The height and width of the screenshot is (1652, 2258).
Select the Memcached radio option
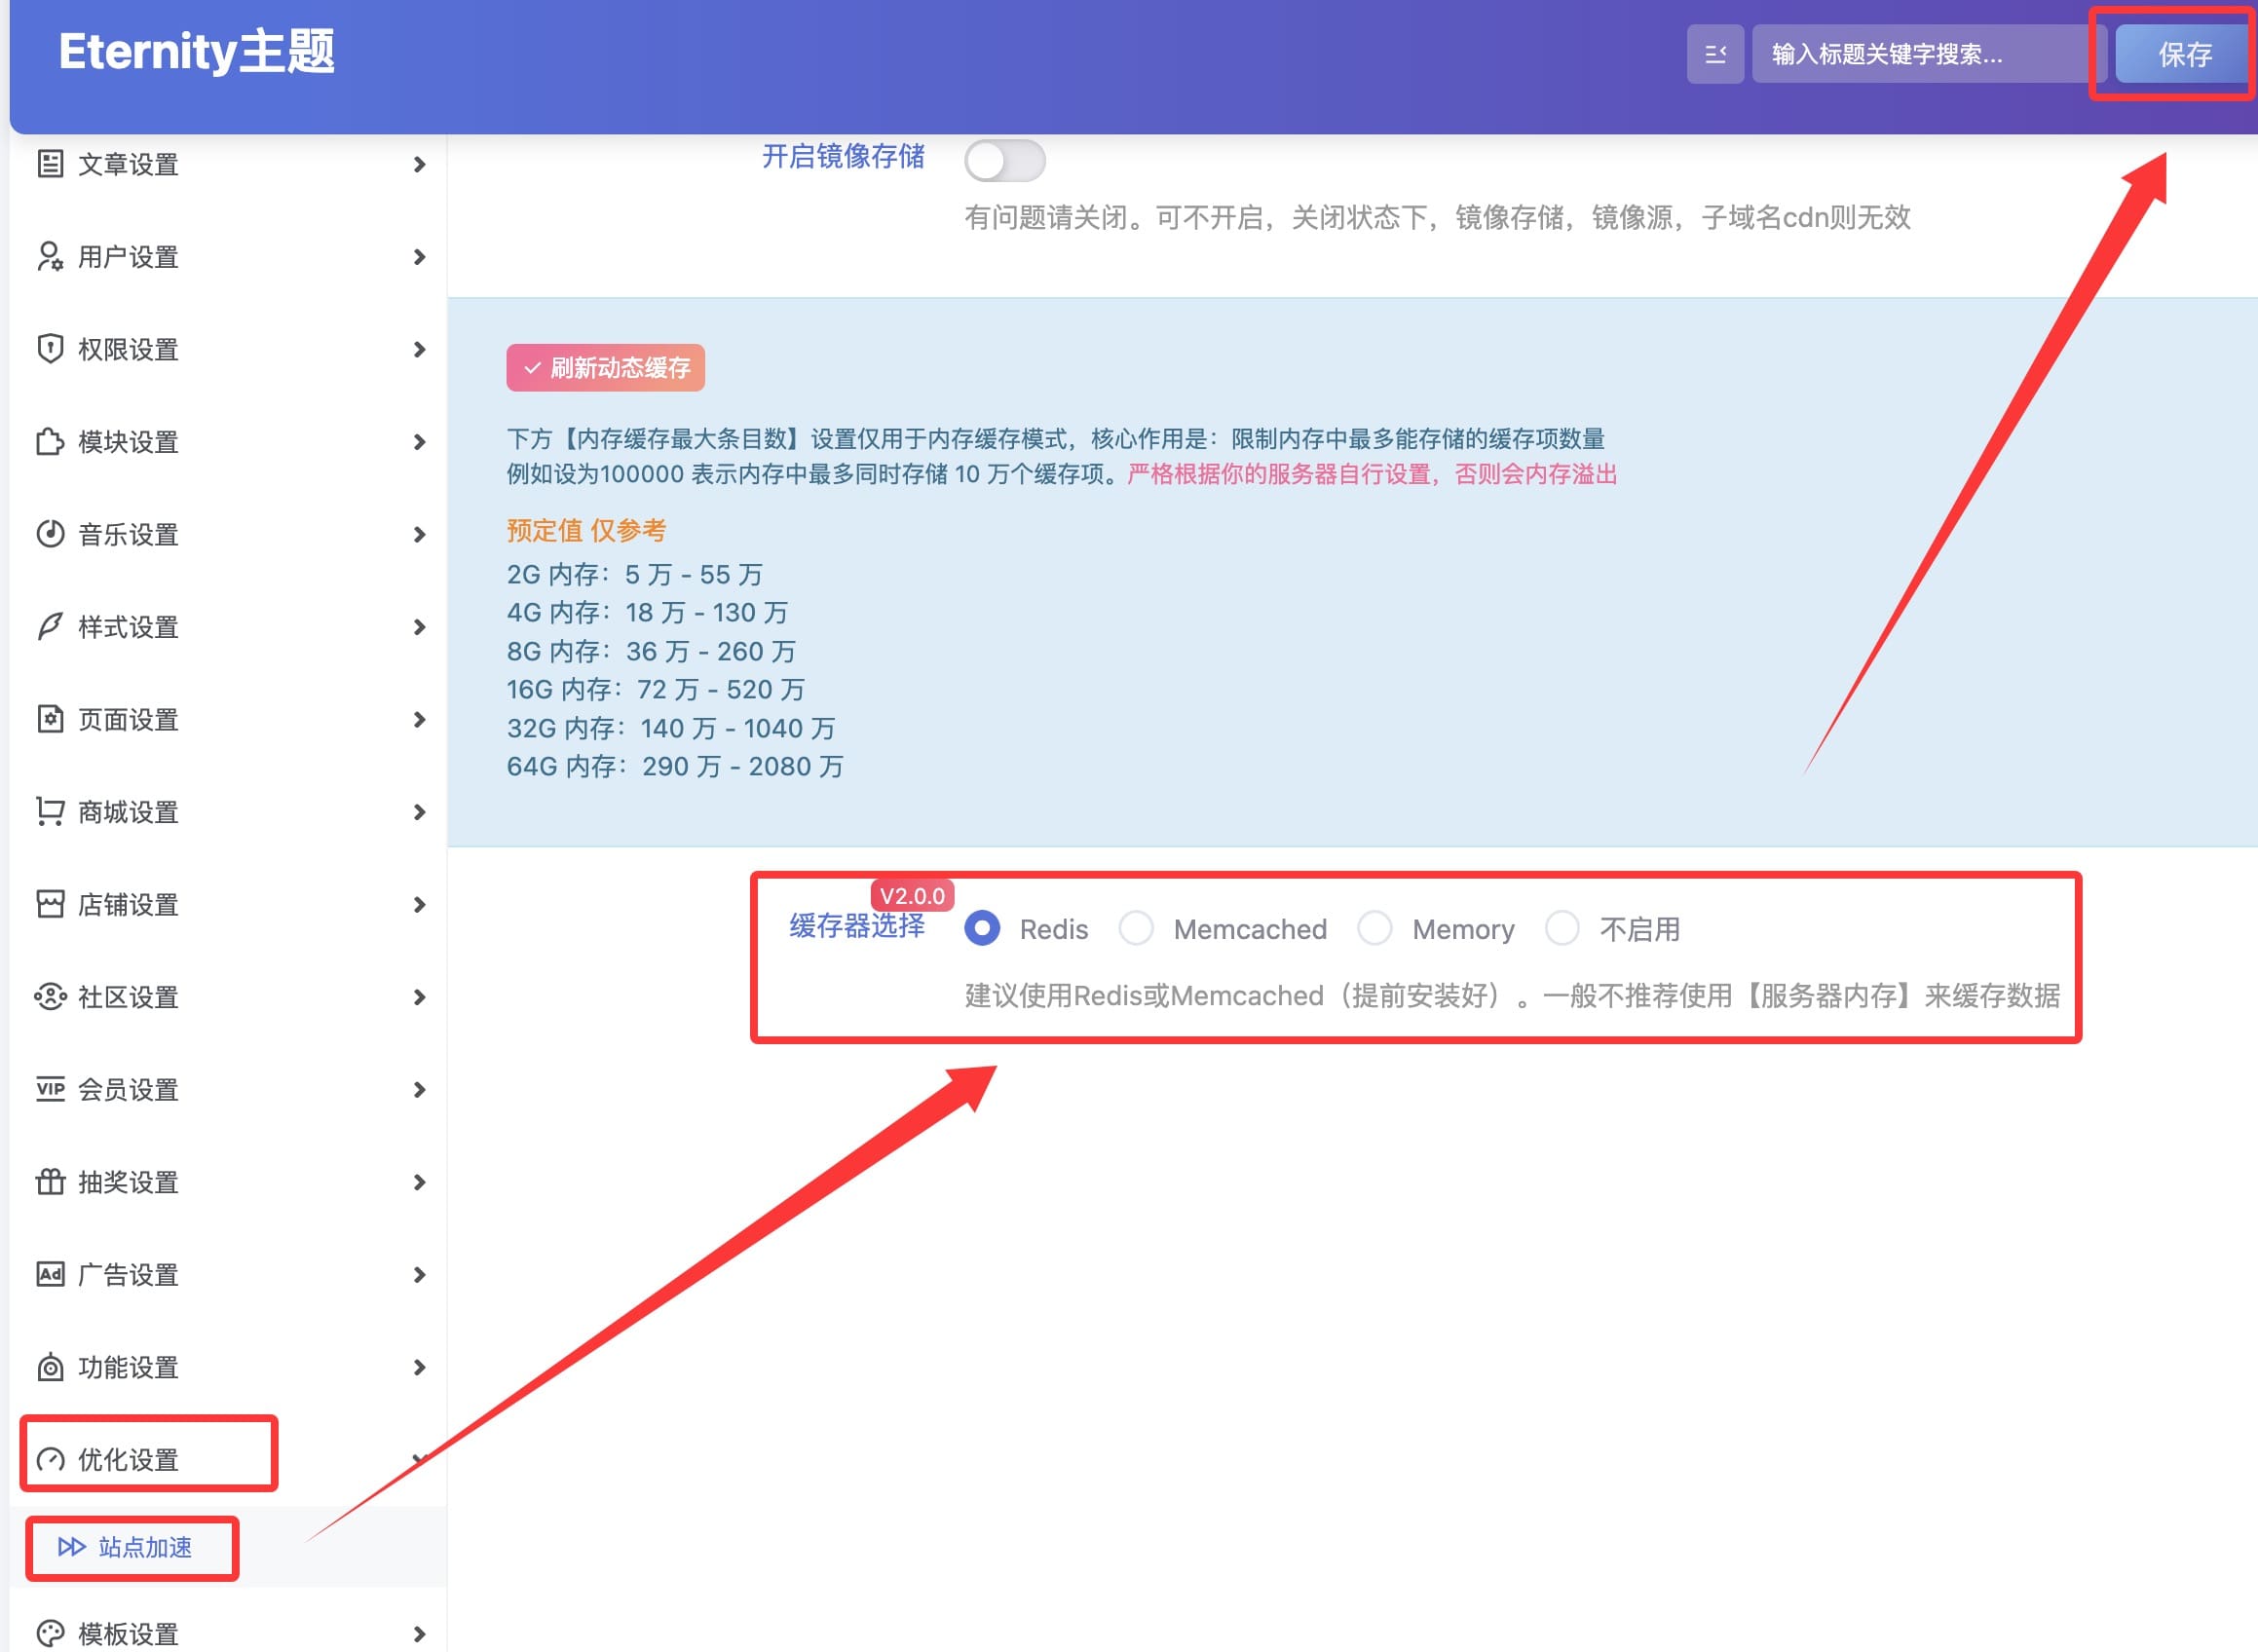[x=1136, y=929]
